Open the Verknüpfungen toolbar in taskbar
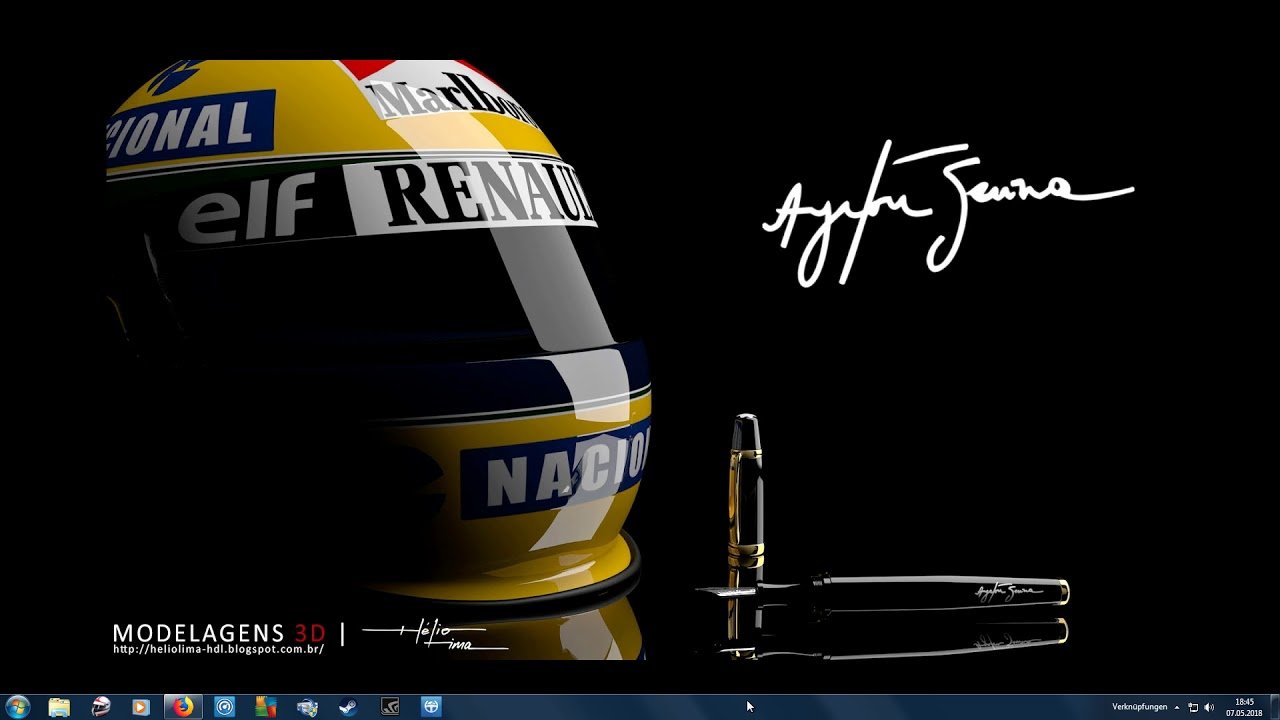Image resolution: width=1280 pixels, height=720 pixels. [x=1139, y=707]
